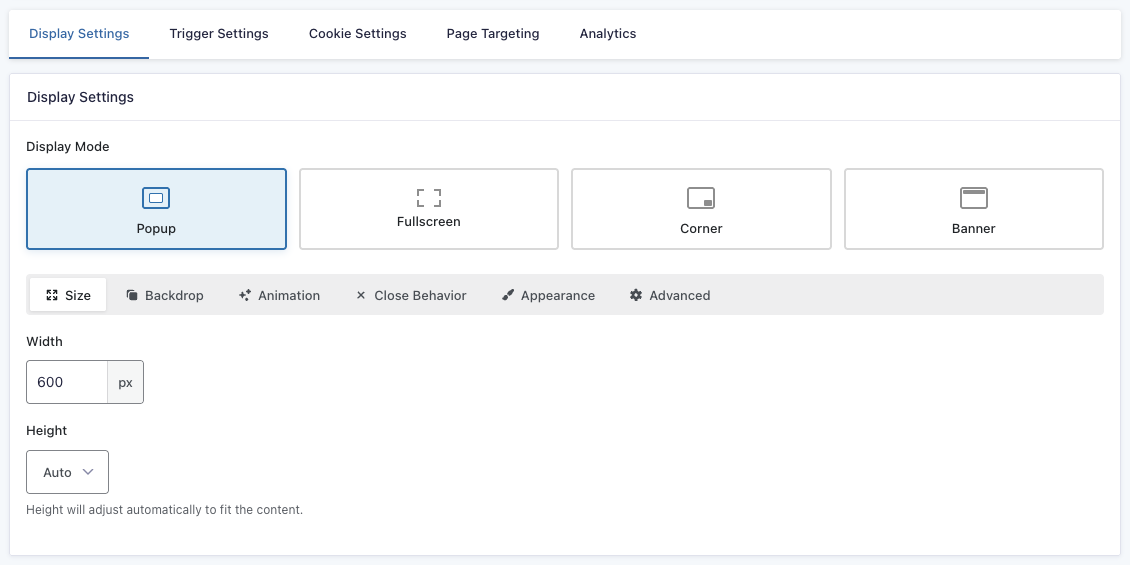Click the Height field label
Screen dimensions: 1130x565
coord(46,430)
